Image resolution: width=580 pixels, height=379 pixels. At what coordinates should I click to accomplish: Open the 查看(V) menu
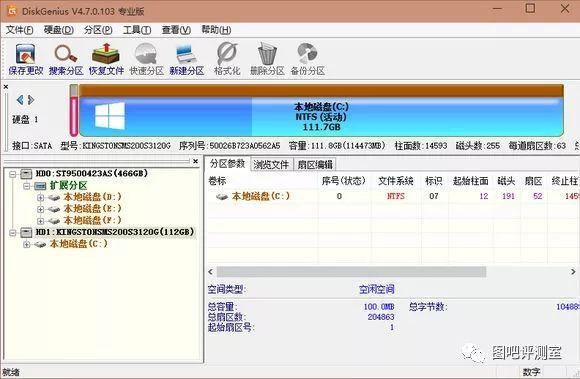pyautogui.click(x=176, y=30)
